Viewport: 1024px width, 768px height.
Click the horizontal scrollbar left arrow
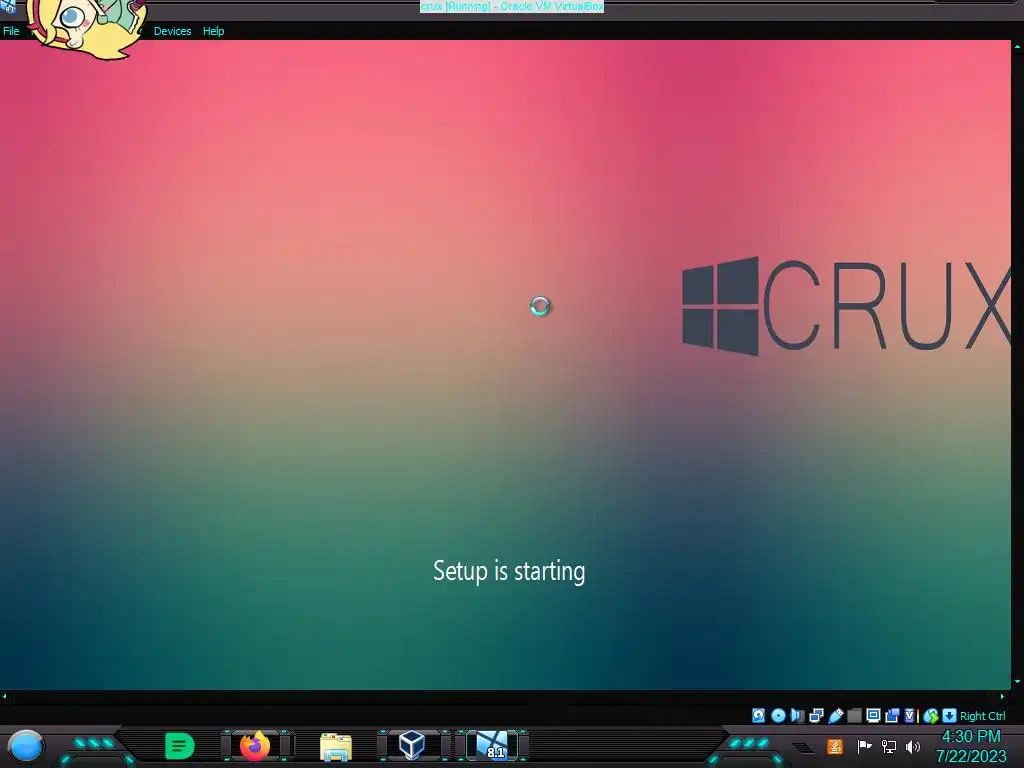[x=5, y=697]
